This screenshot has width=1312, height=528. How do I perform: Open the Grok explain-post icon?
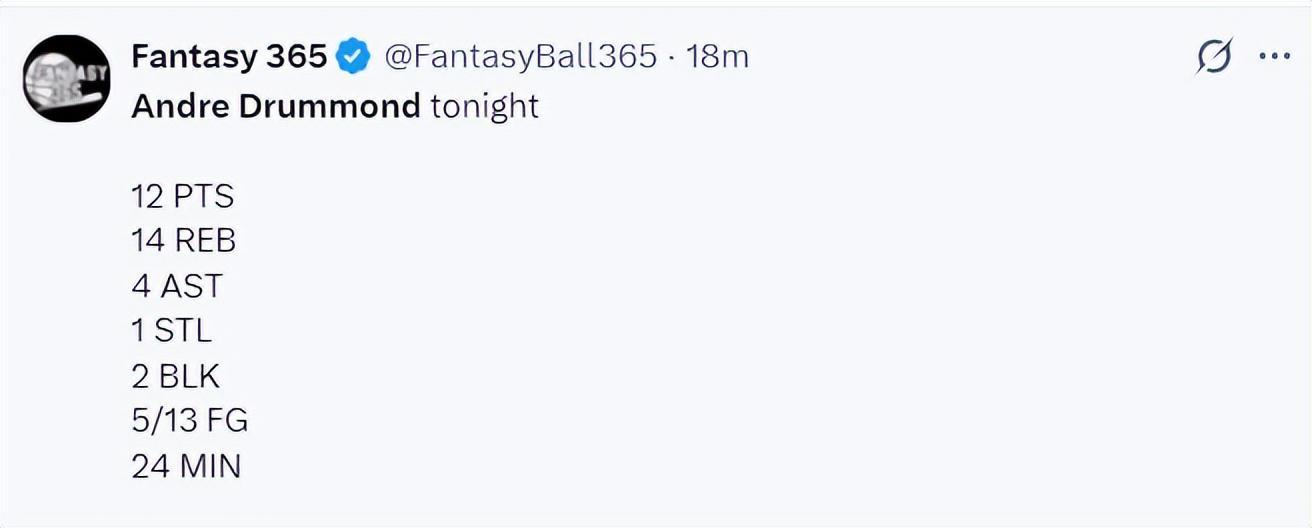1214,57
